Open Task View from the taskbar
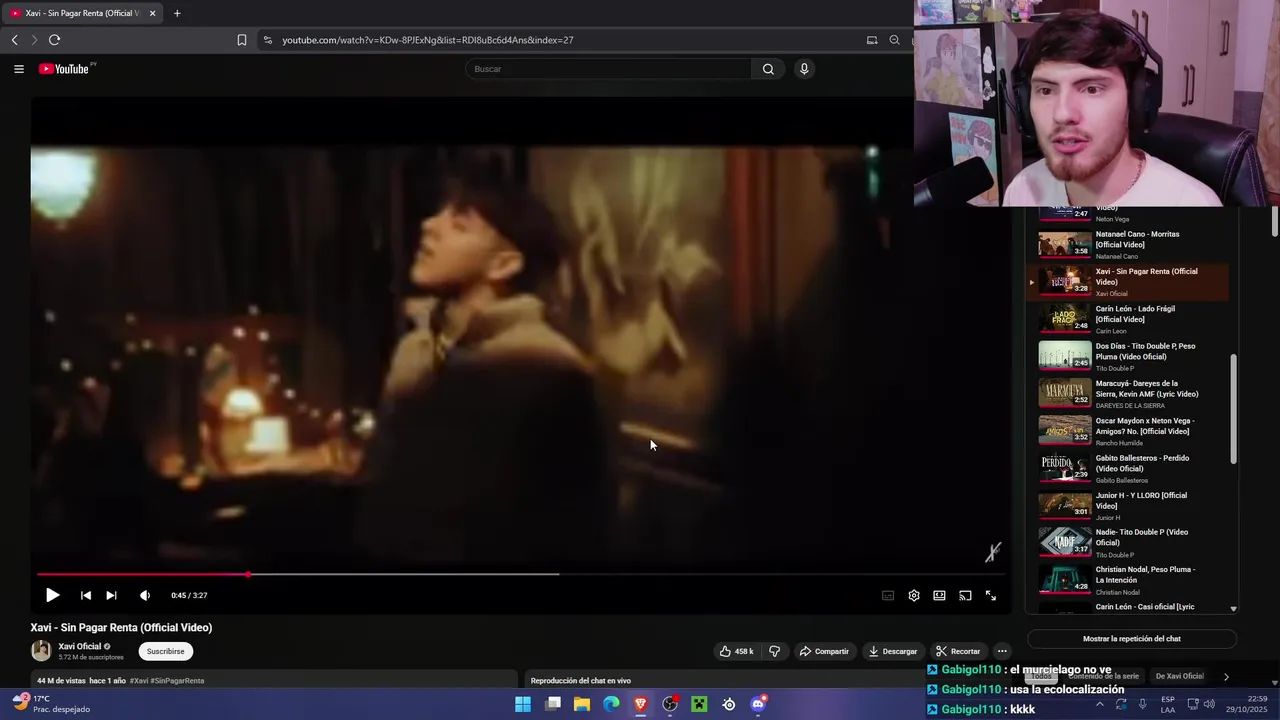1280x720 pixels. point(553,704)
